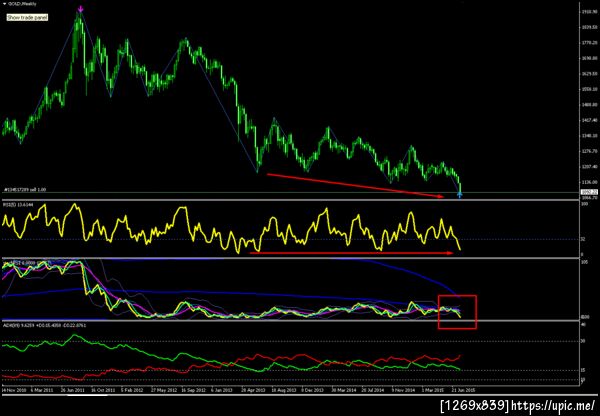Click the 8 Dec 2013 date label
The height and width of the screenshot is (416, 600).
click(x=313, y=390)
